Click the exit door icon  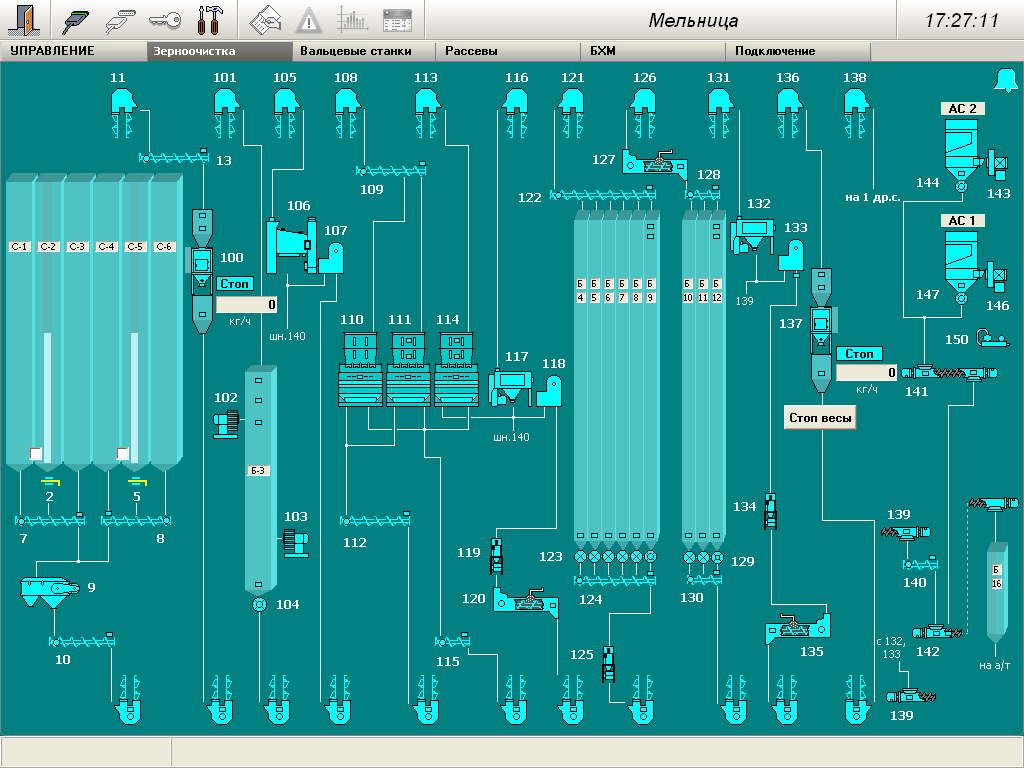pyautogui.click(x=26, y=20)
